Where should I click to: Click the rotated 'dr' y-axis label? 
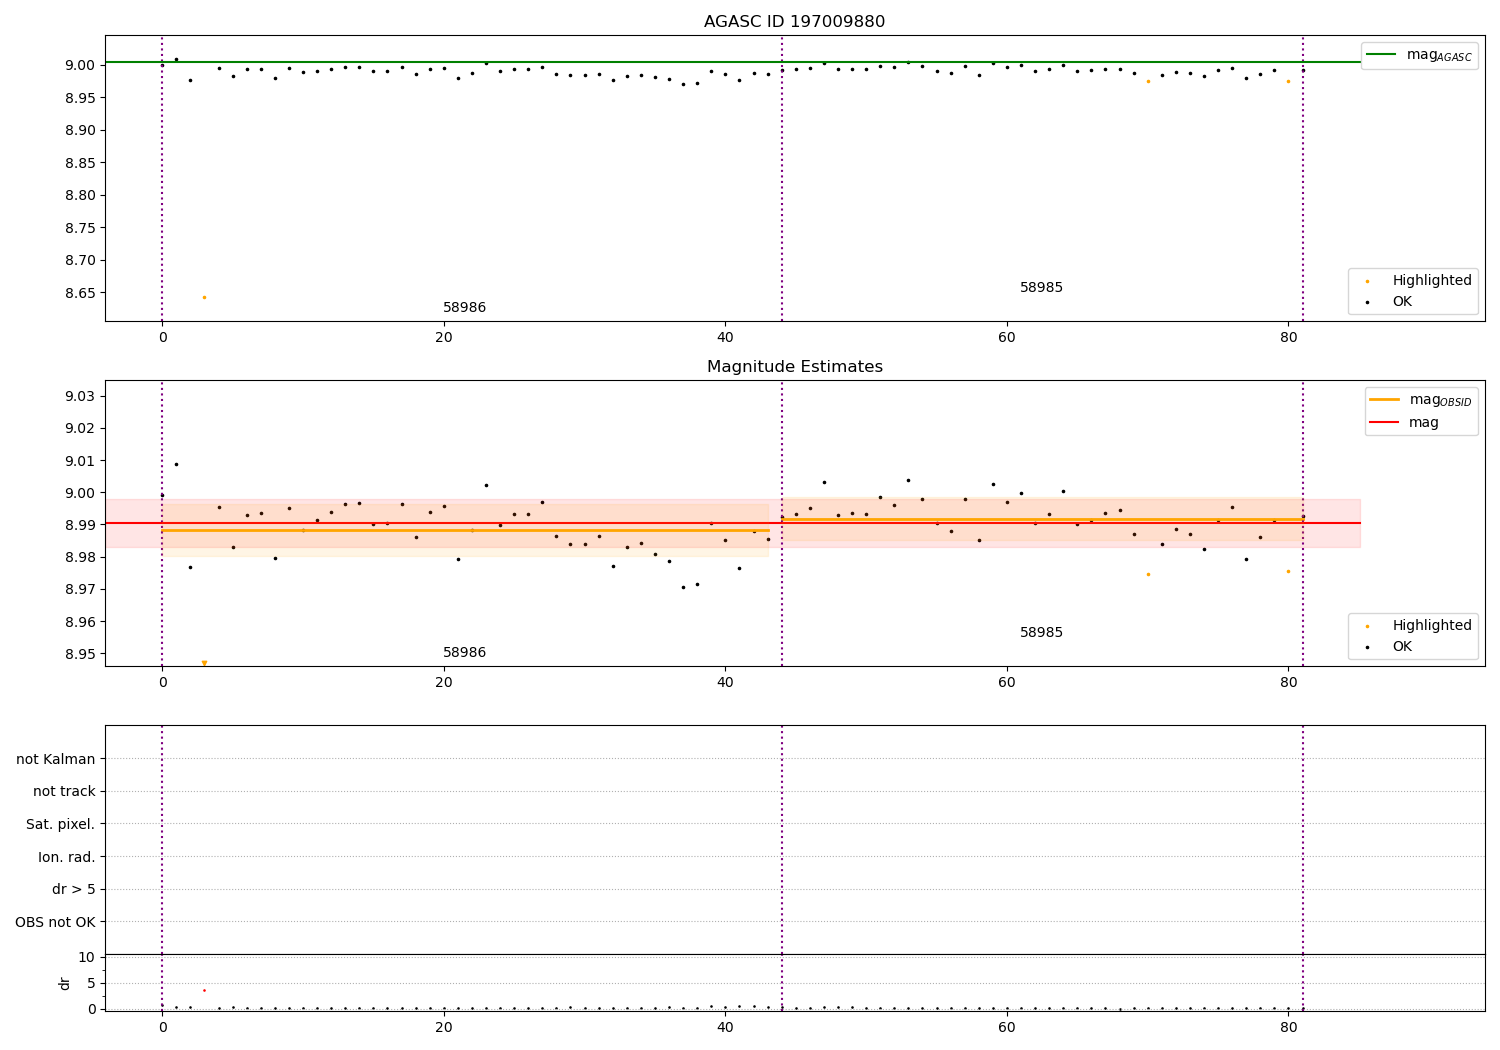click(65, 983)
